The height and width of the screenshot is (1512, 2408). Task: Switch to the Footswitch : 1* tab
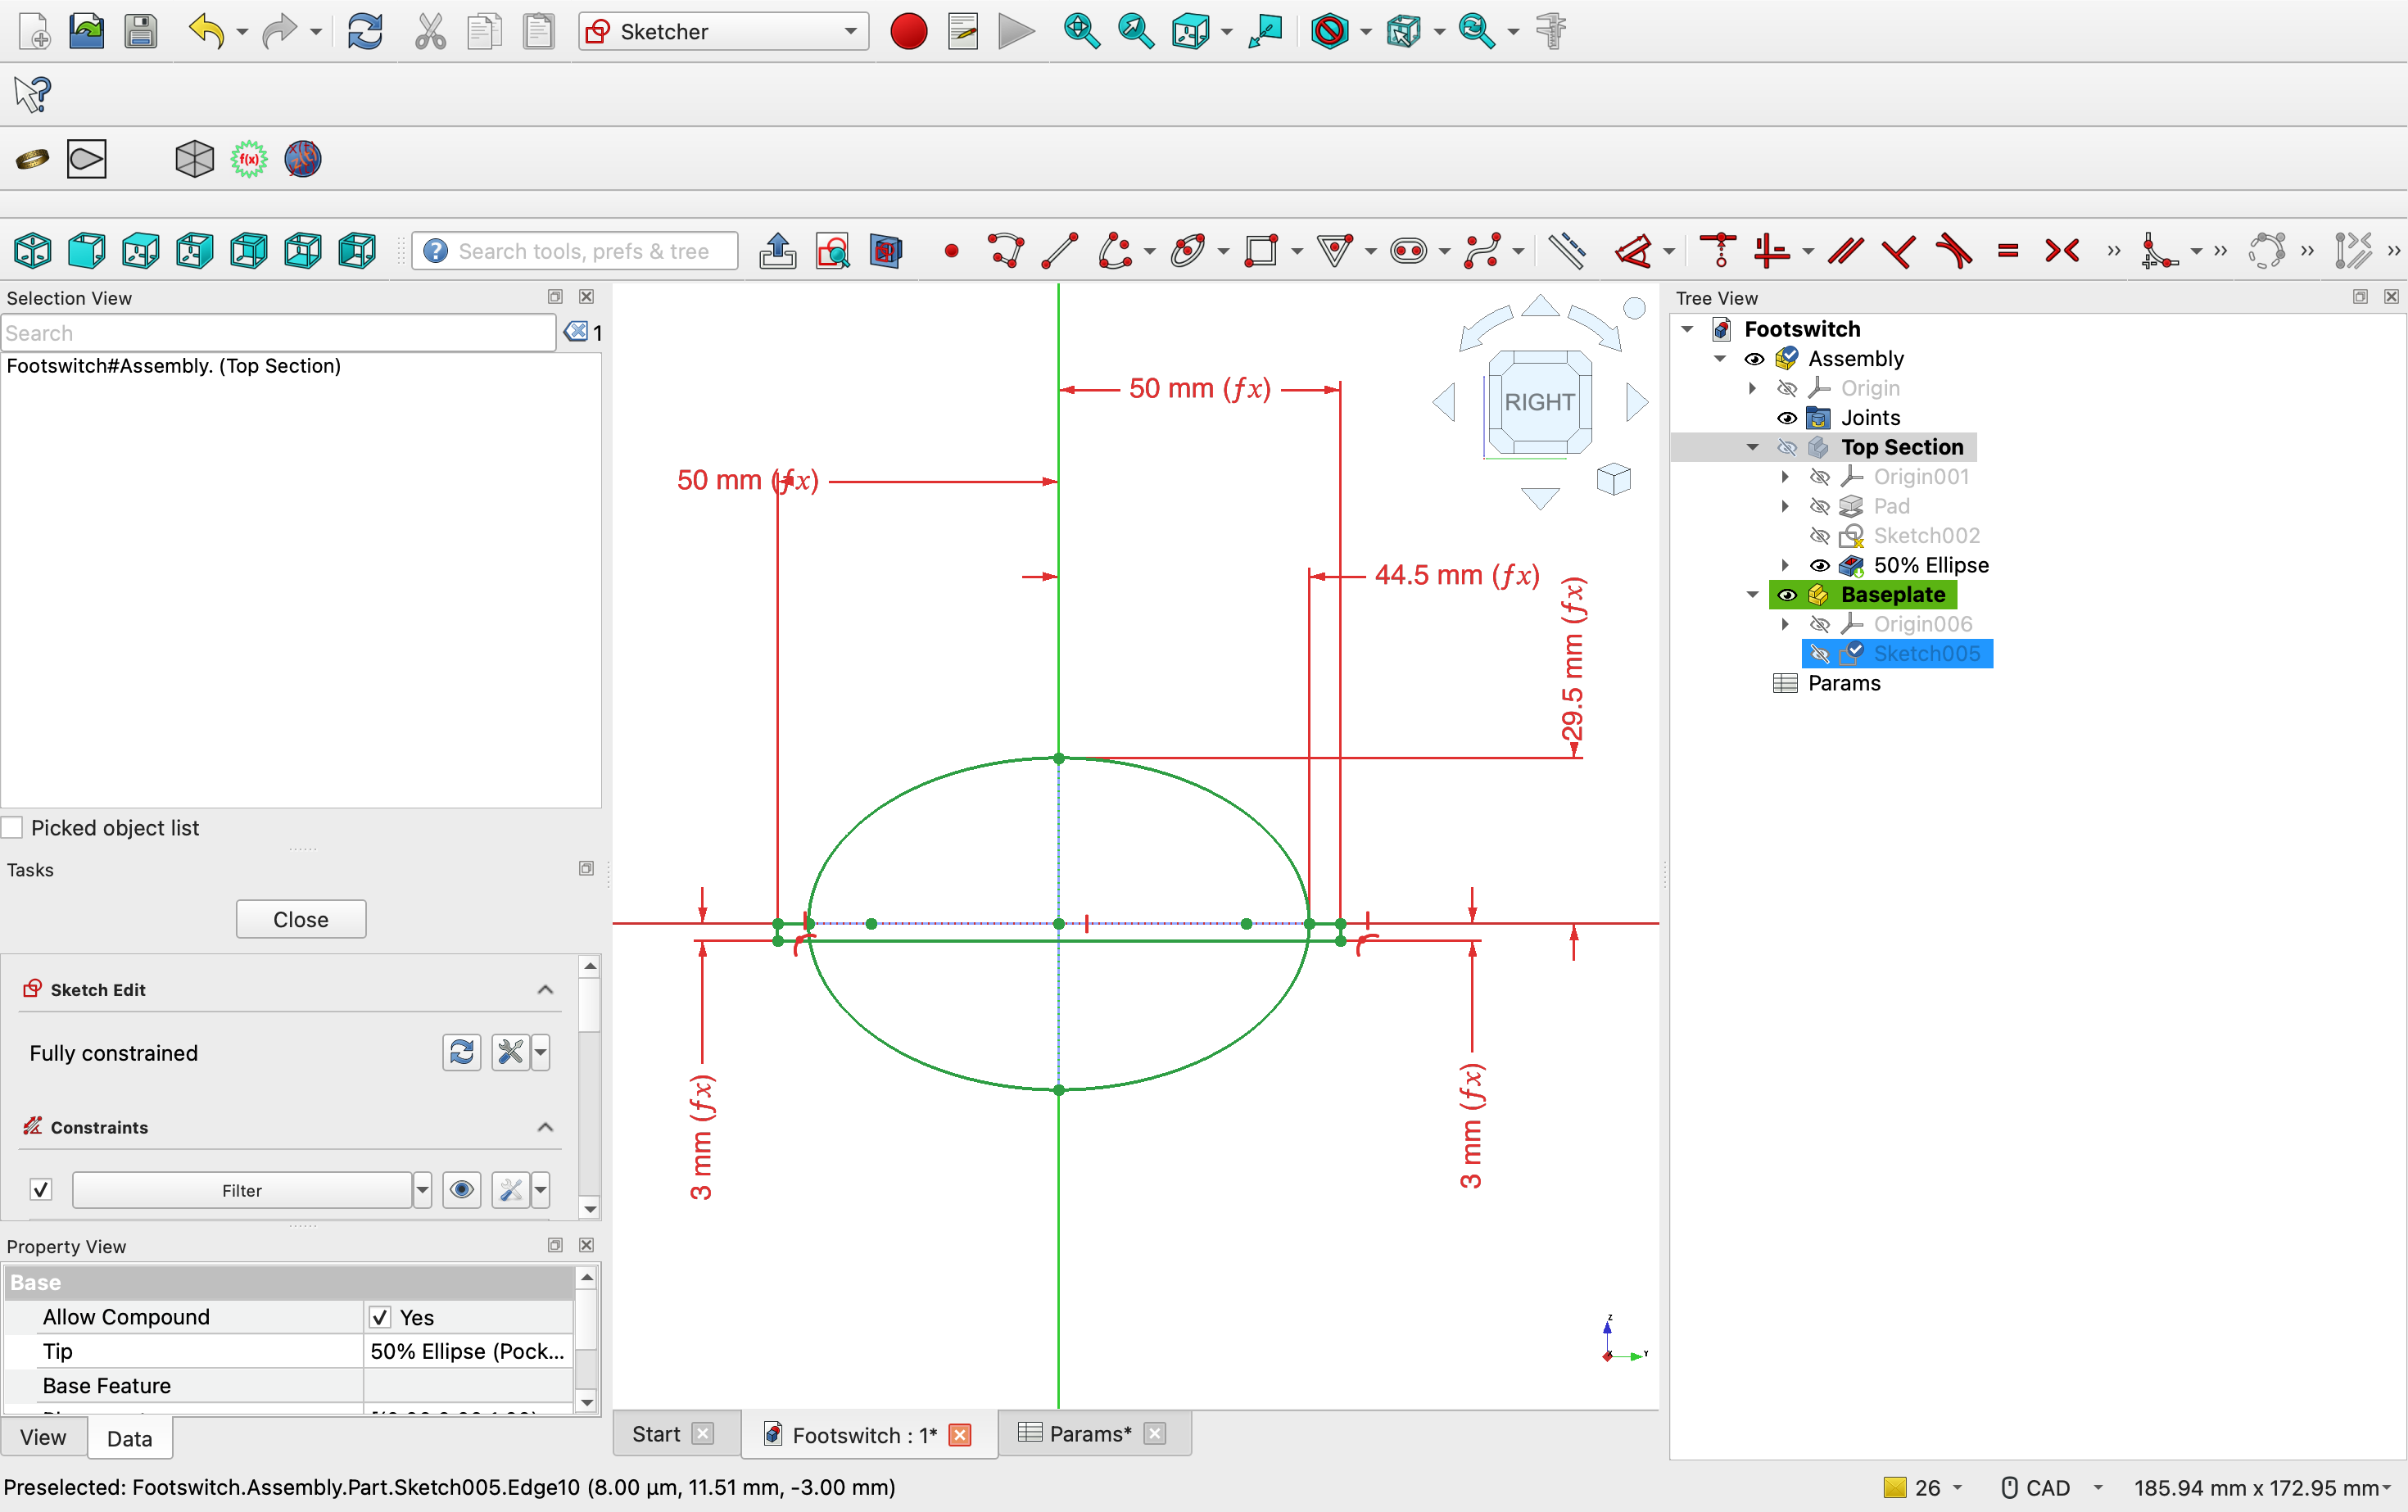pos(864,1435)
